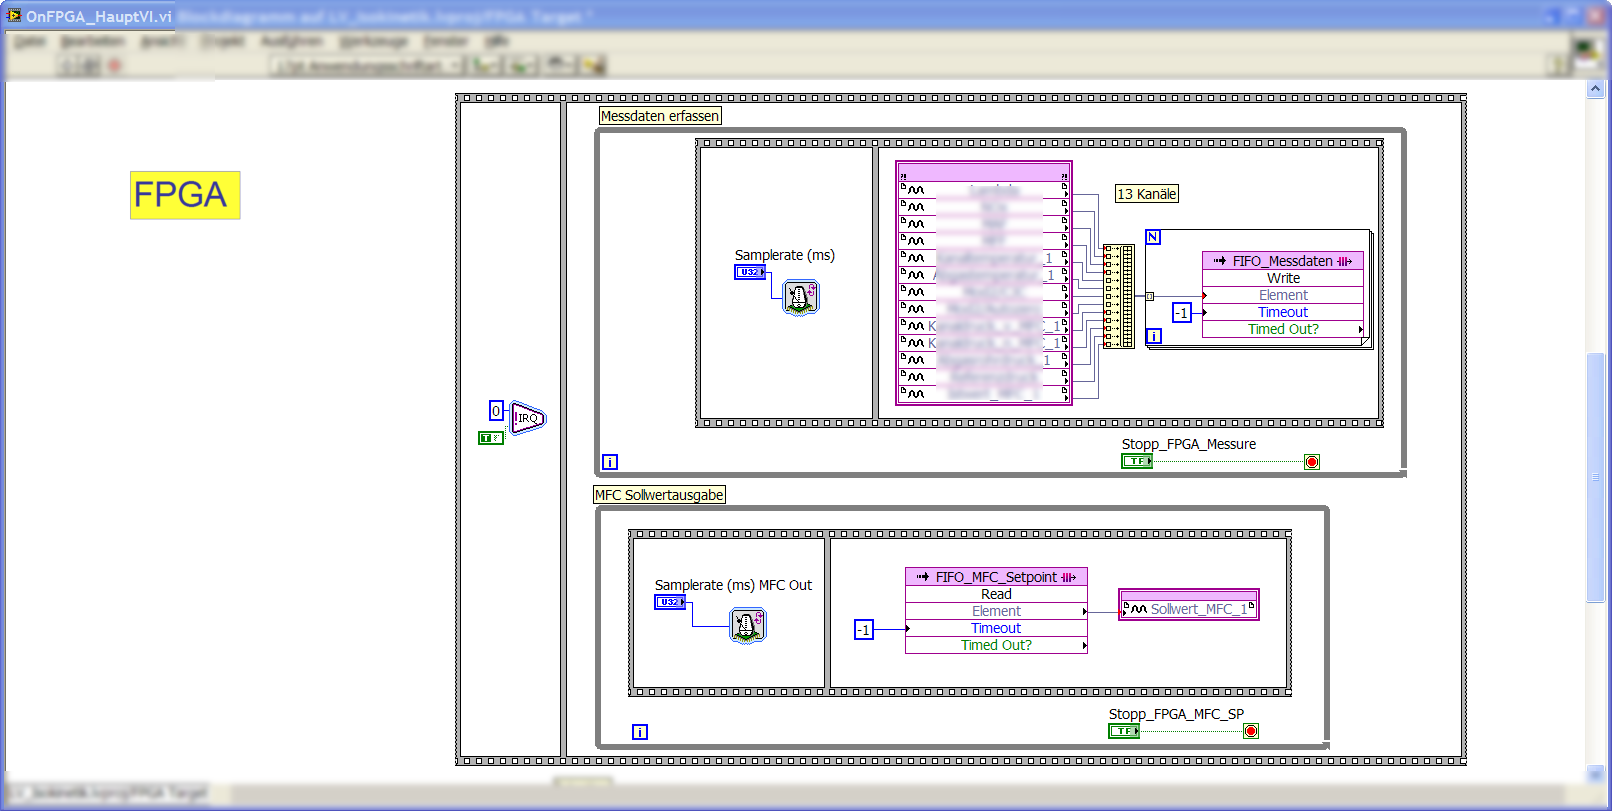This screenshot has height=811, width=1612.
Task: Select the 13 Kanäle comment label
Action: [1147, 194]
